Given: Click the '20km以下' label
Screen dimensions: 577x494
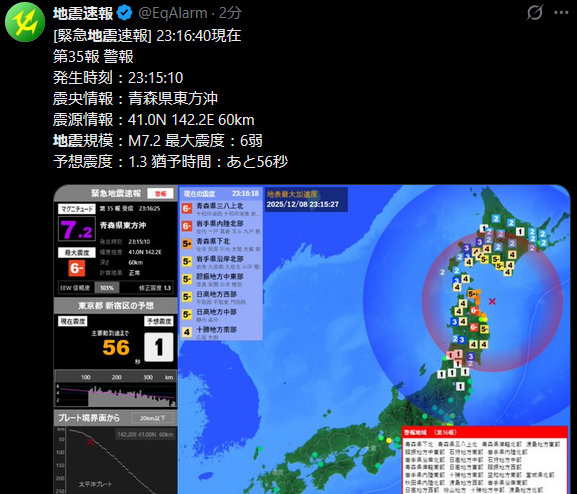Looking at the screenshot, I should pos(152,418).
